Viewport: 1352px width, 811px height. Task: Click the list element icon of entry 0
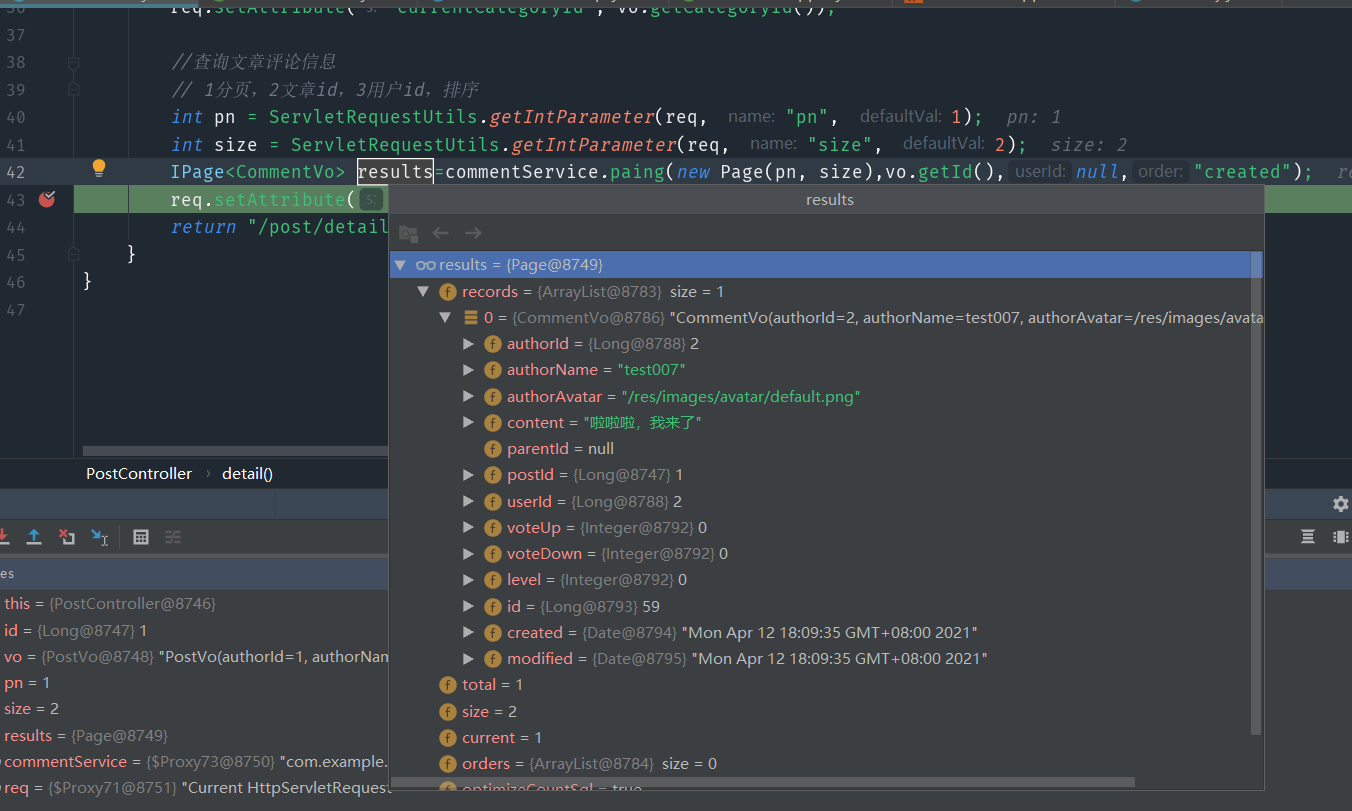(x=471, y=318)
